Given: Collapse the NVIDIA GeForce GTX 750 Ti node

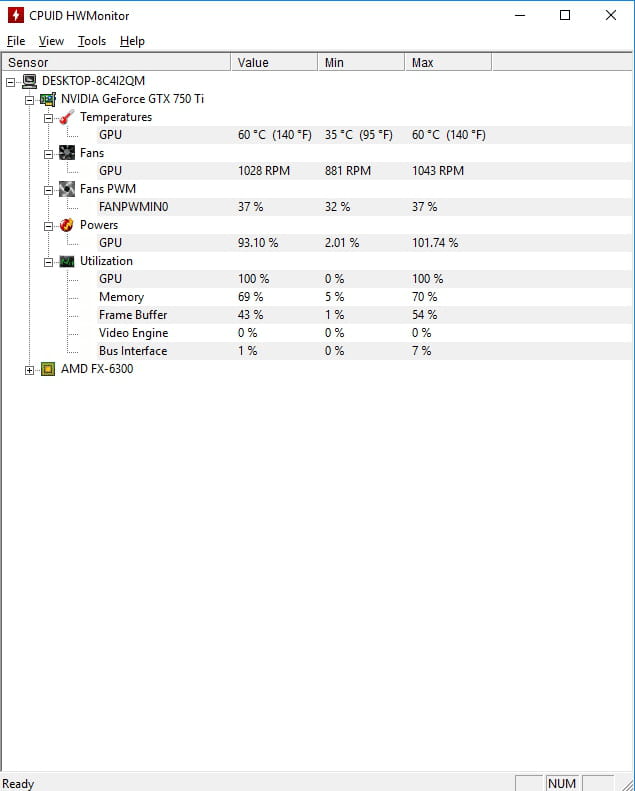Looking at the screenshot, I should [x=29, y=100].
